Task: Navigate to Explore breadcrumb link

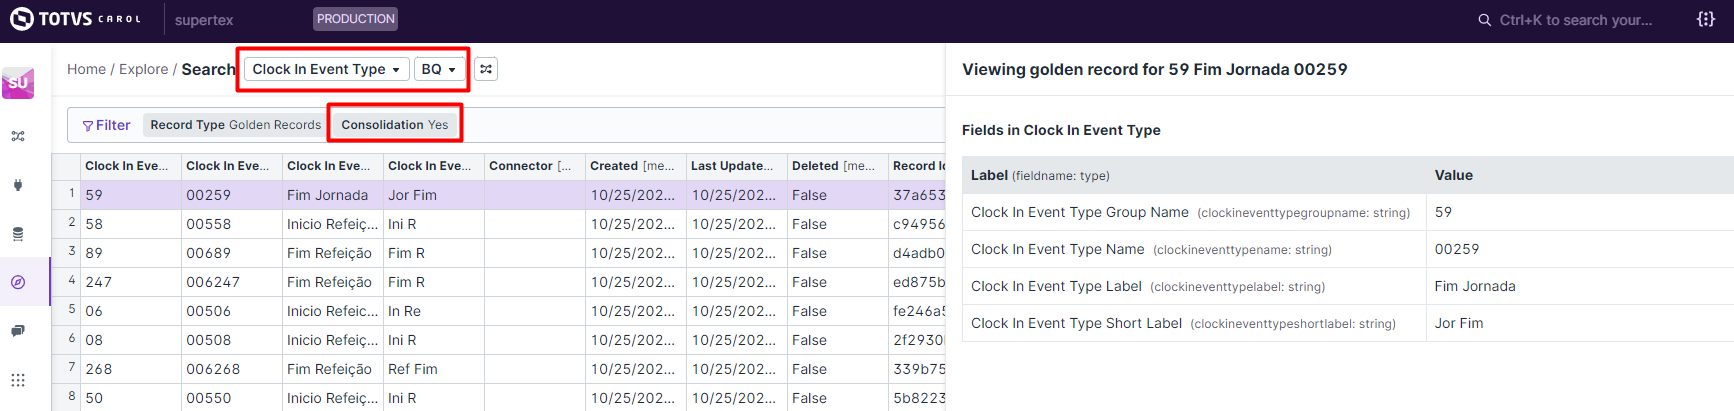Action: click(x=143, y=69)
